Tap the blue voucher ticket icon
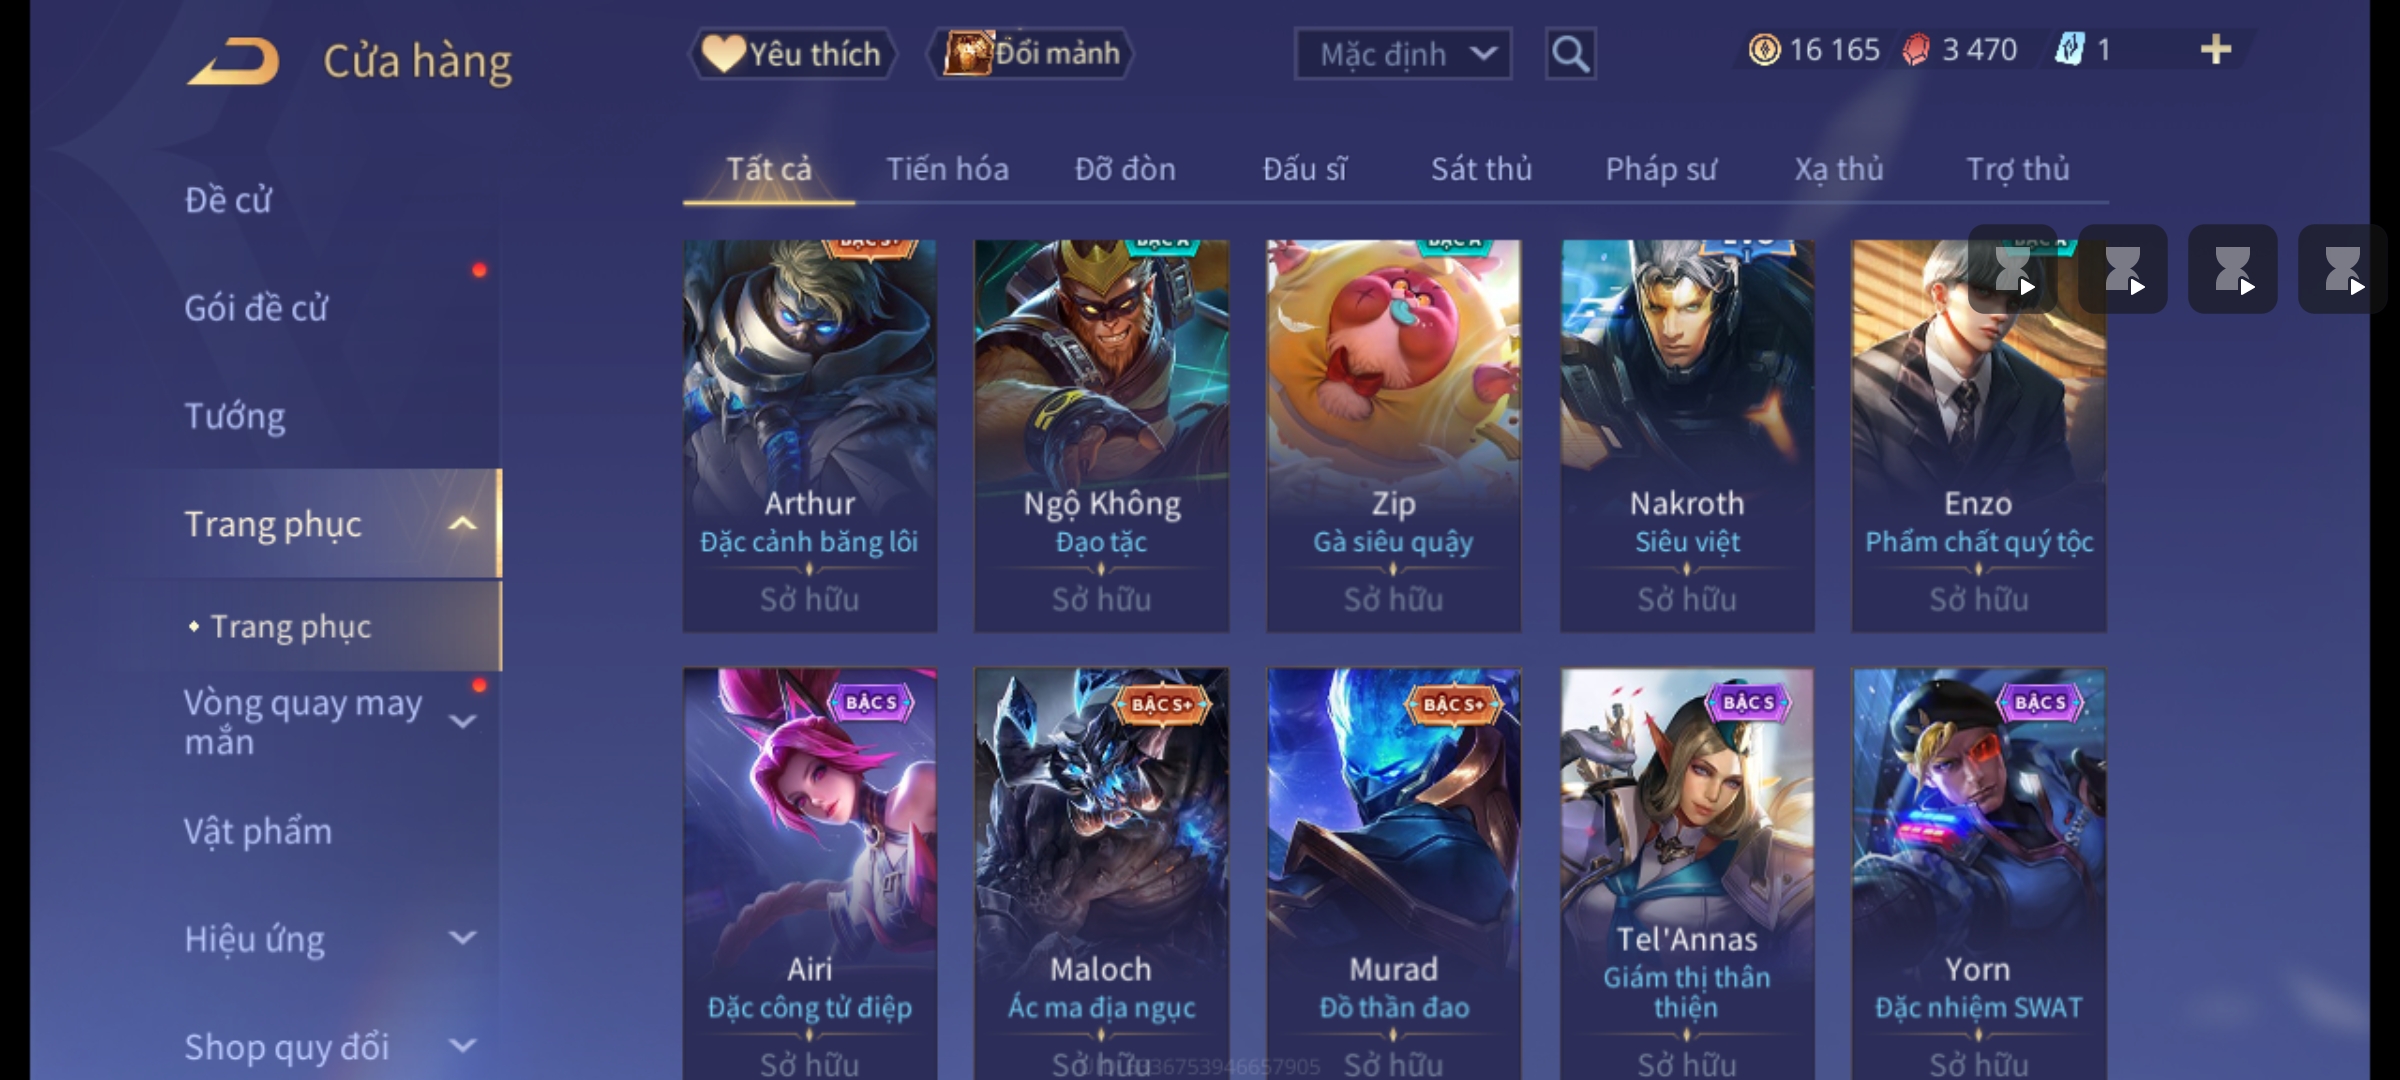The width and height of the screenshot is (2400, 1080). [x=2069, y=50]
